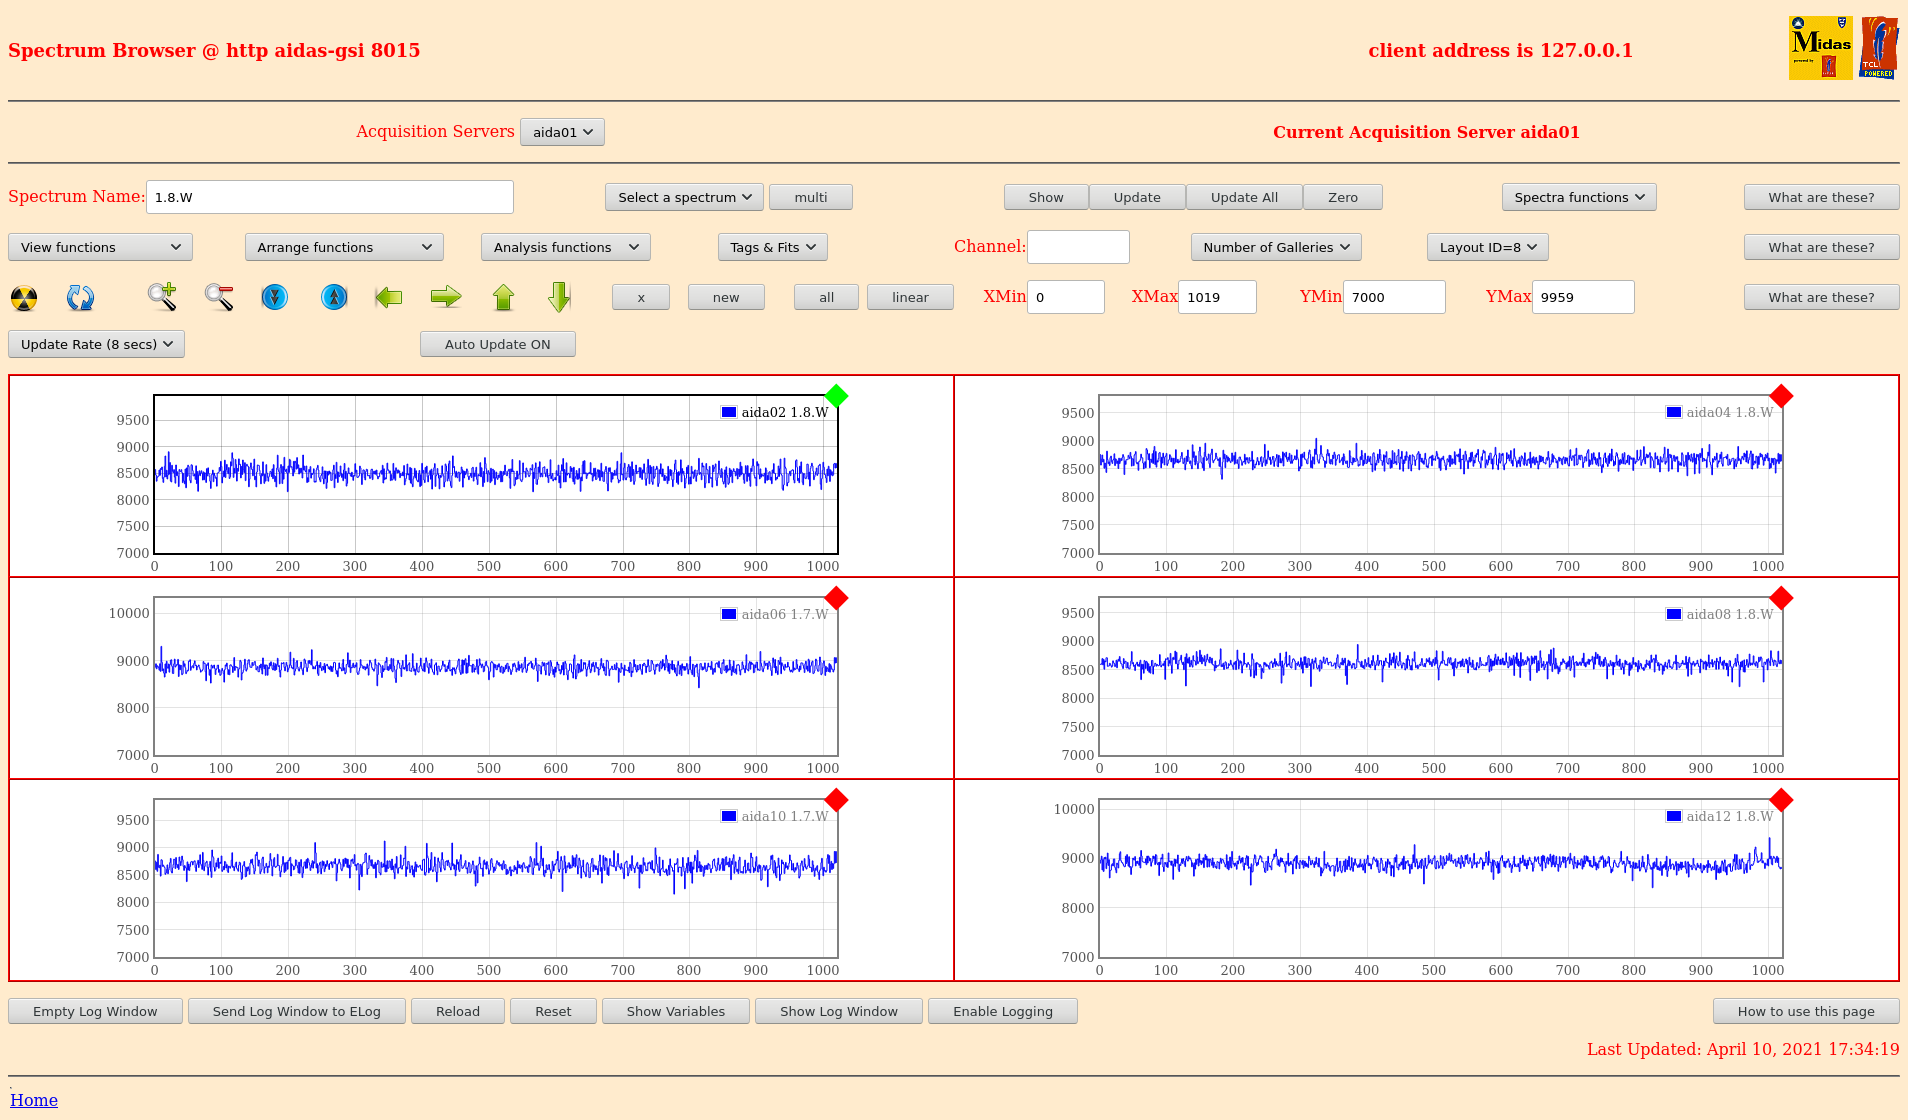Open the Acquisition Servers aida01 dropdown
1908x1120 pixels.
(562, 132)
